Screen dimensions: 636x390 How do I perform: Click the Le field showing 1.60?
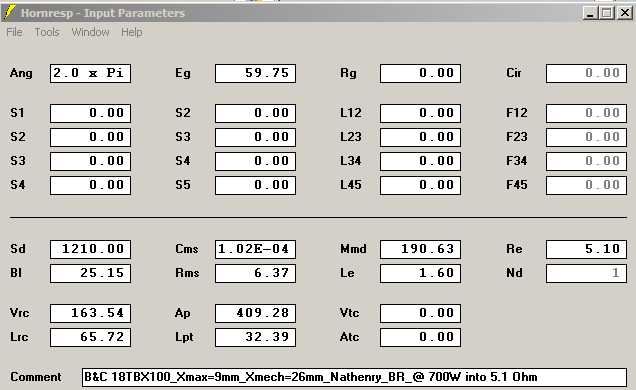(x=421, y=273)
